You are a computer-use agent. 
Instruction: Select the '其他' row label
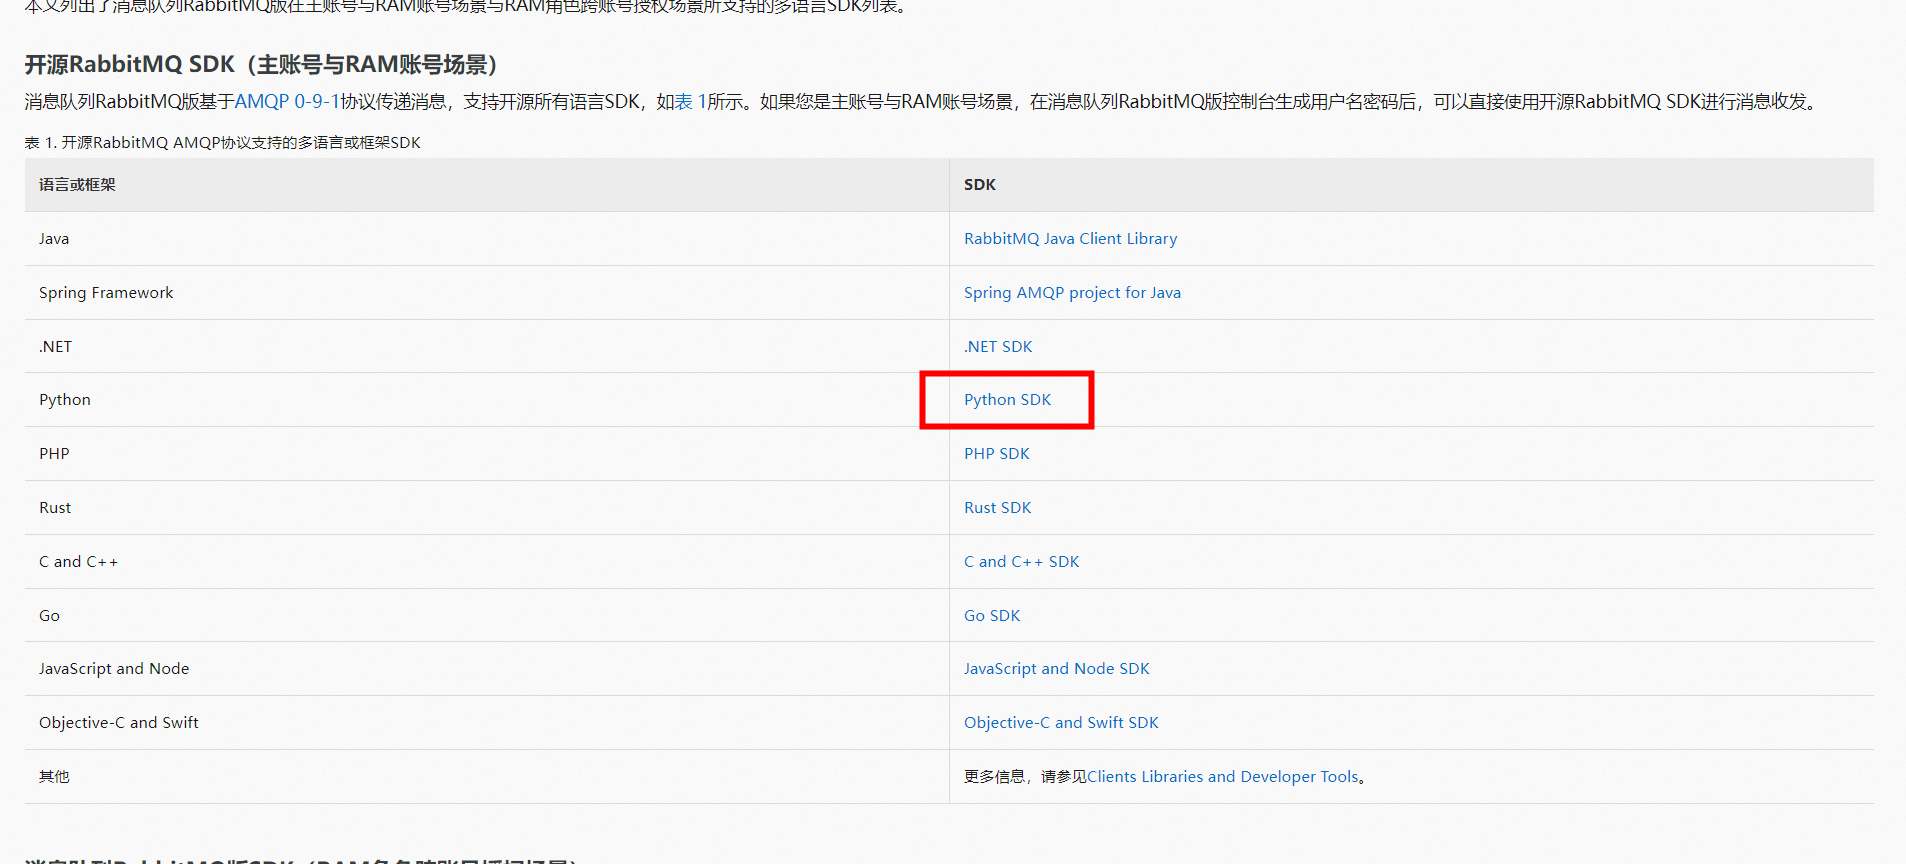click(487, 777)
